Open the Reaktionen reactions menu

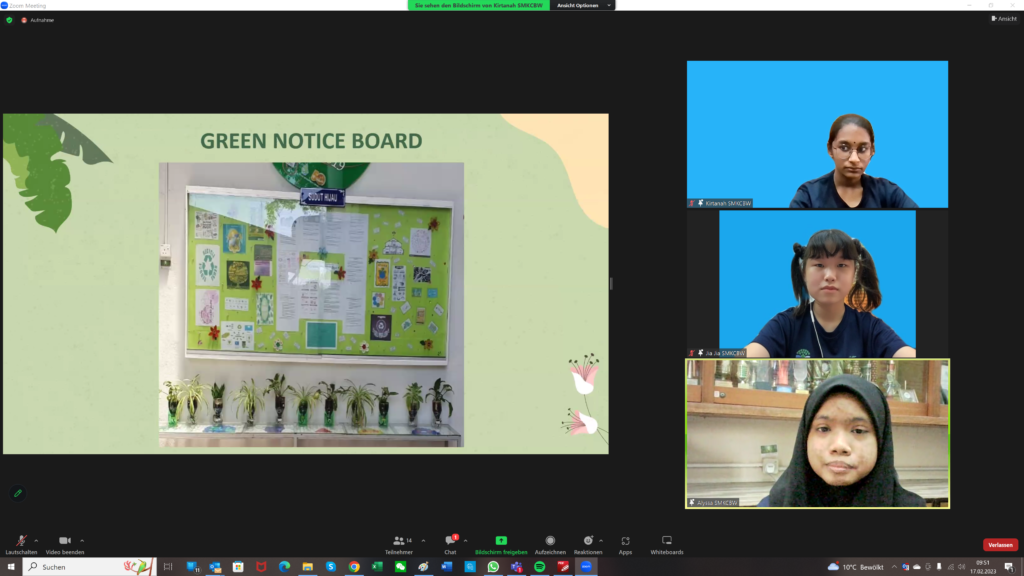(x=588, y=541)
